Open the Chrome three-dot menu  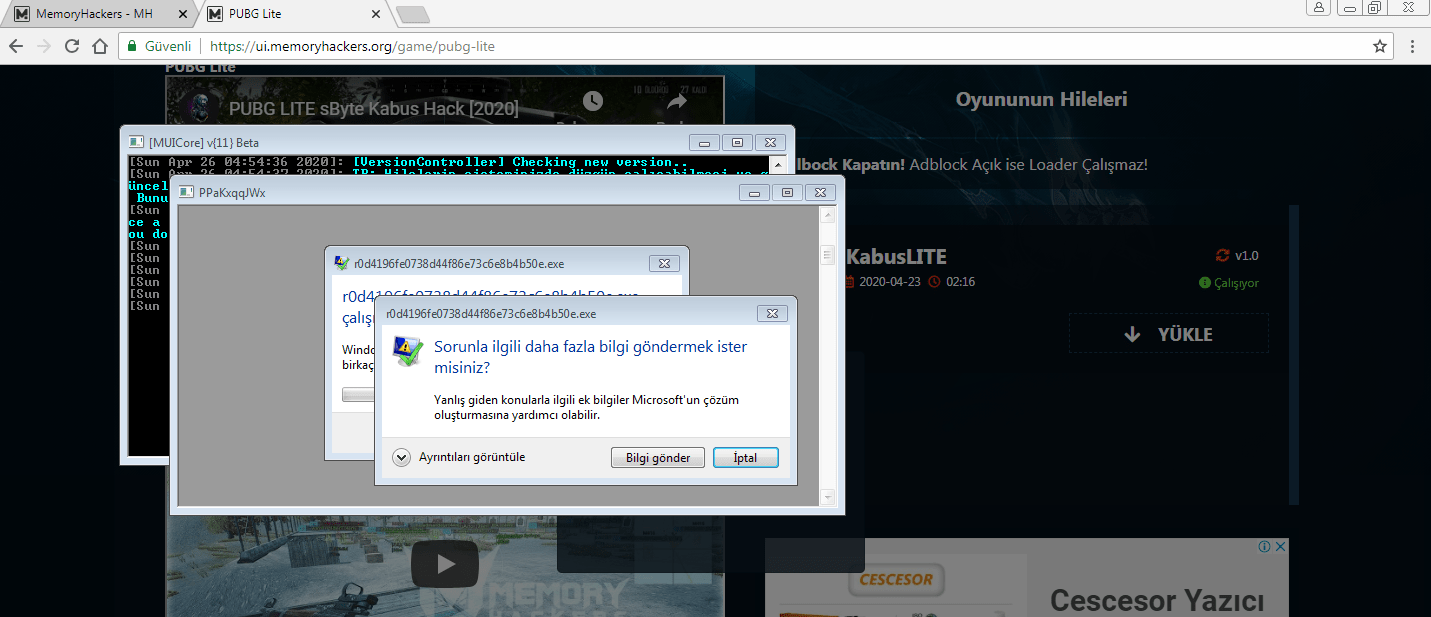1412,46
